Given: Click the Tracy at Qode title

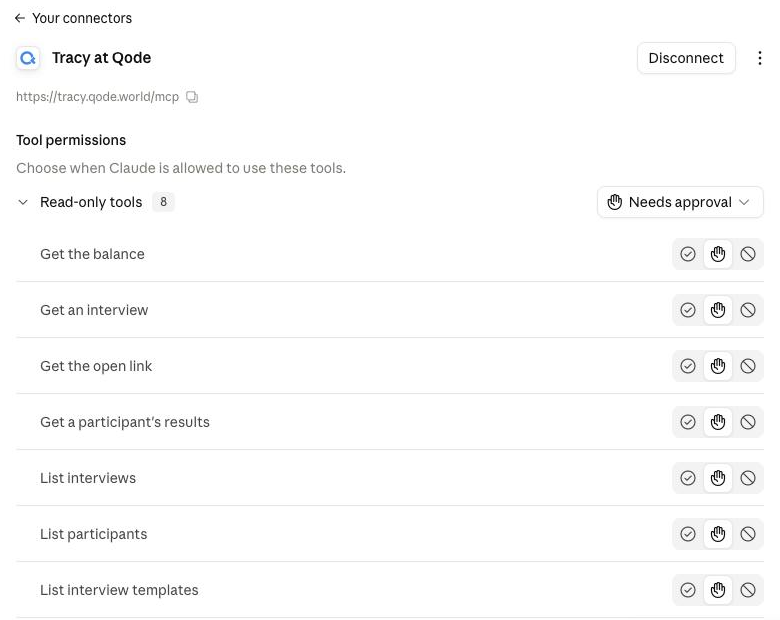Looking at the screenshot, I should click(x=101, y=58).
